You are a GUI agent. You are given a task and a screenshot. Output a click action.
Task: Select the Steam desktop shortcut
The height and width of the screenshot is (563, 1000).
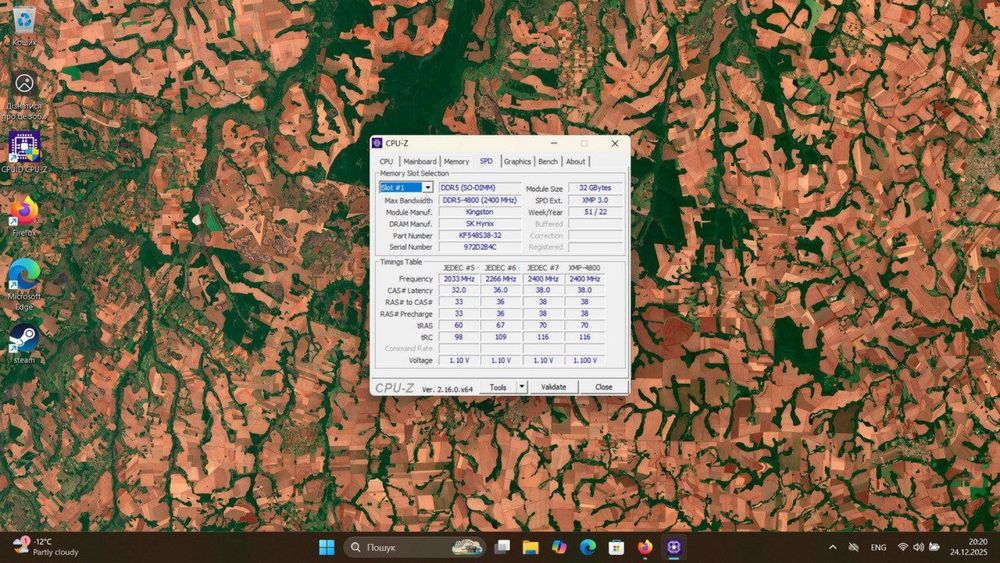(x=24, y=344)
